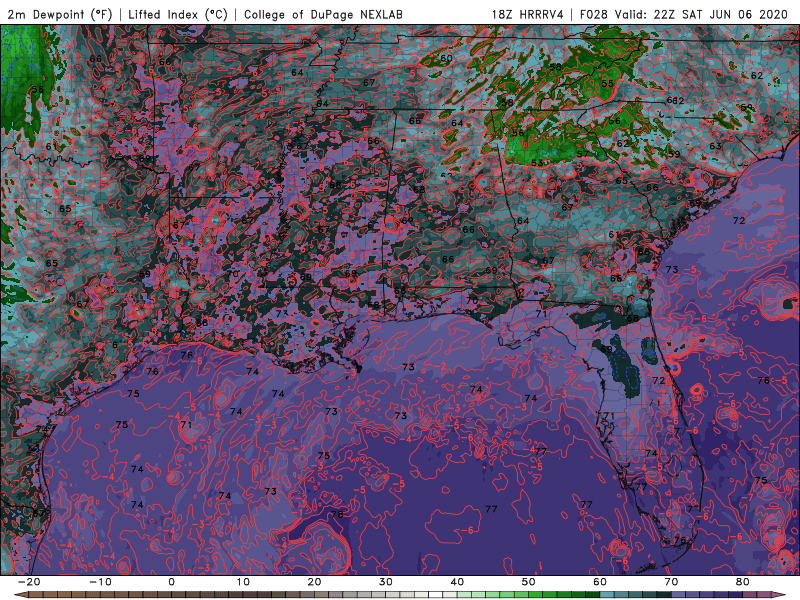Click the "57" dewpoint value on map

[583, 154]
